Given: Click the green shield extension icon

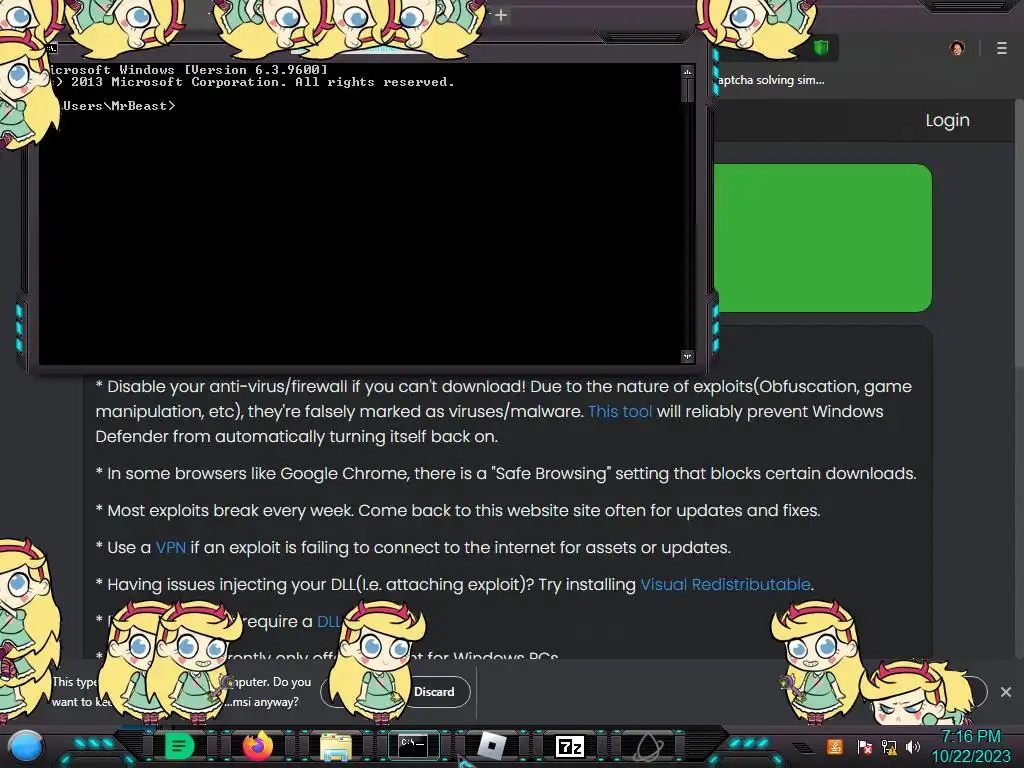Looking at the screenshot, I should coord(821,47).
